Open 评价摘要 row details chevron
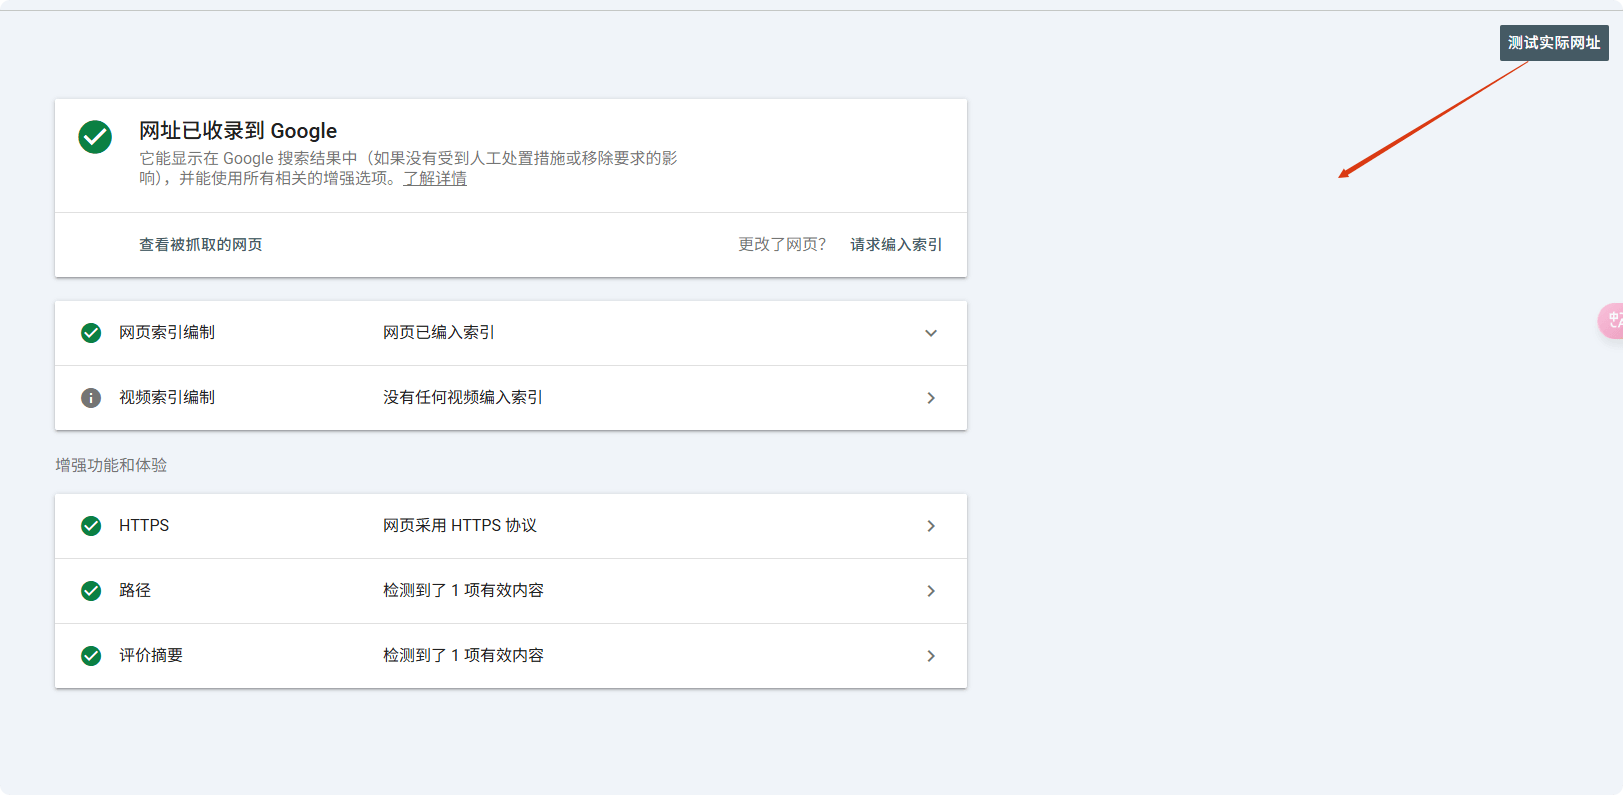Screen dimensions: 1623x795 pos(931,656)
